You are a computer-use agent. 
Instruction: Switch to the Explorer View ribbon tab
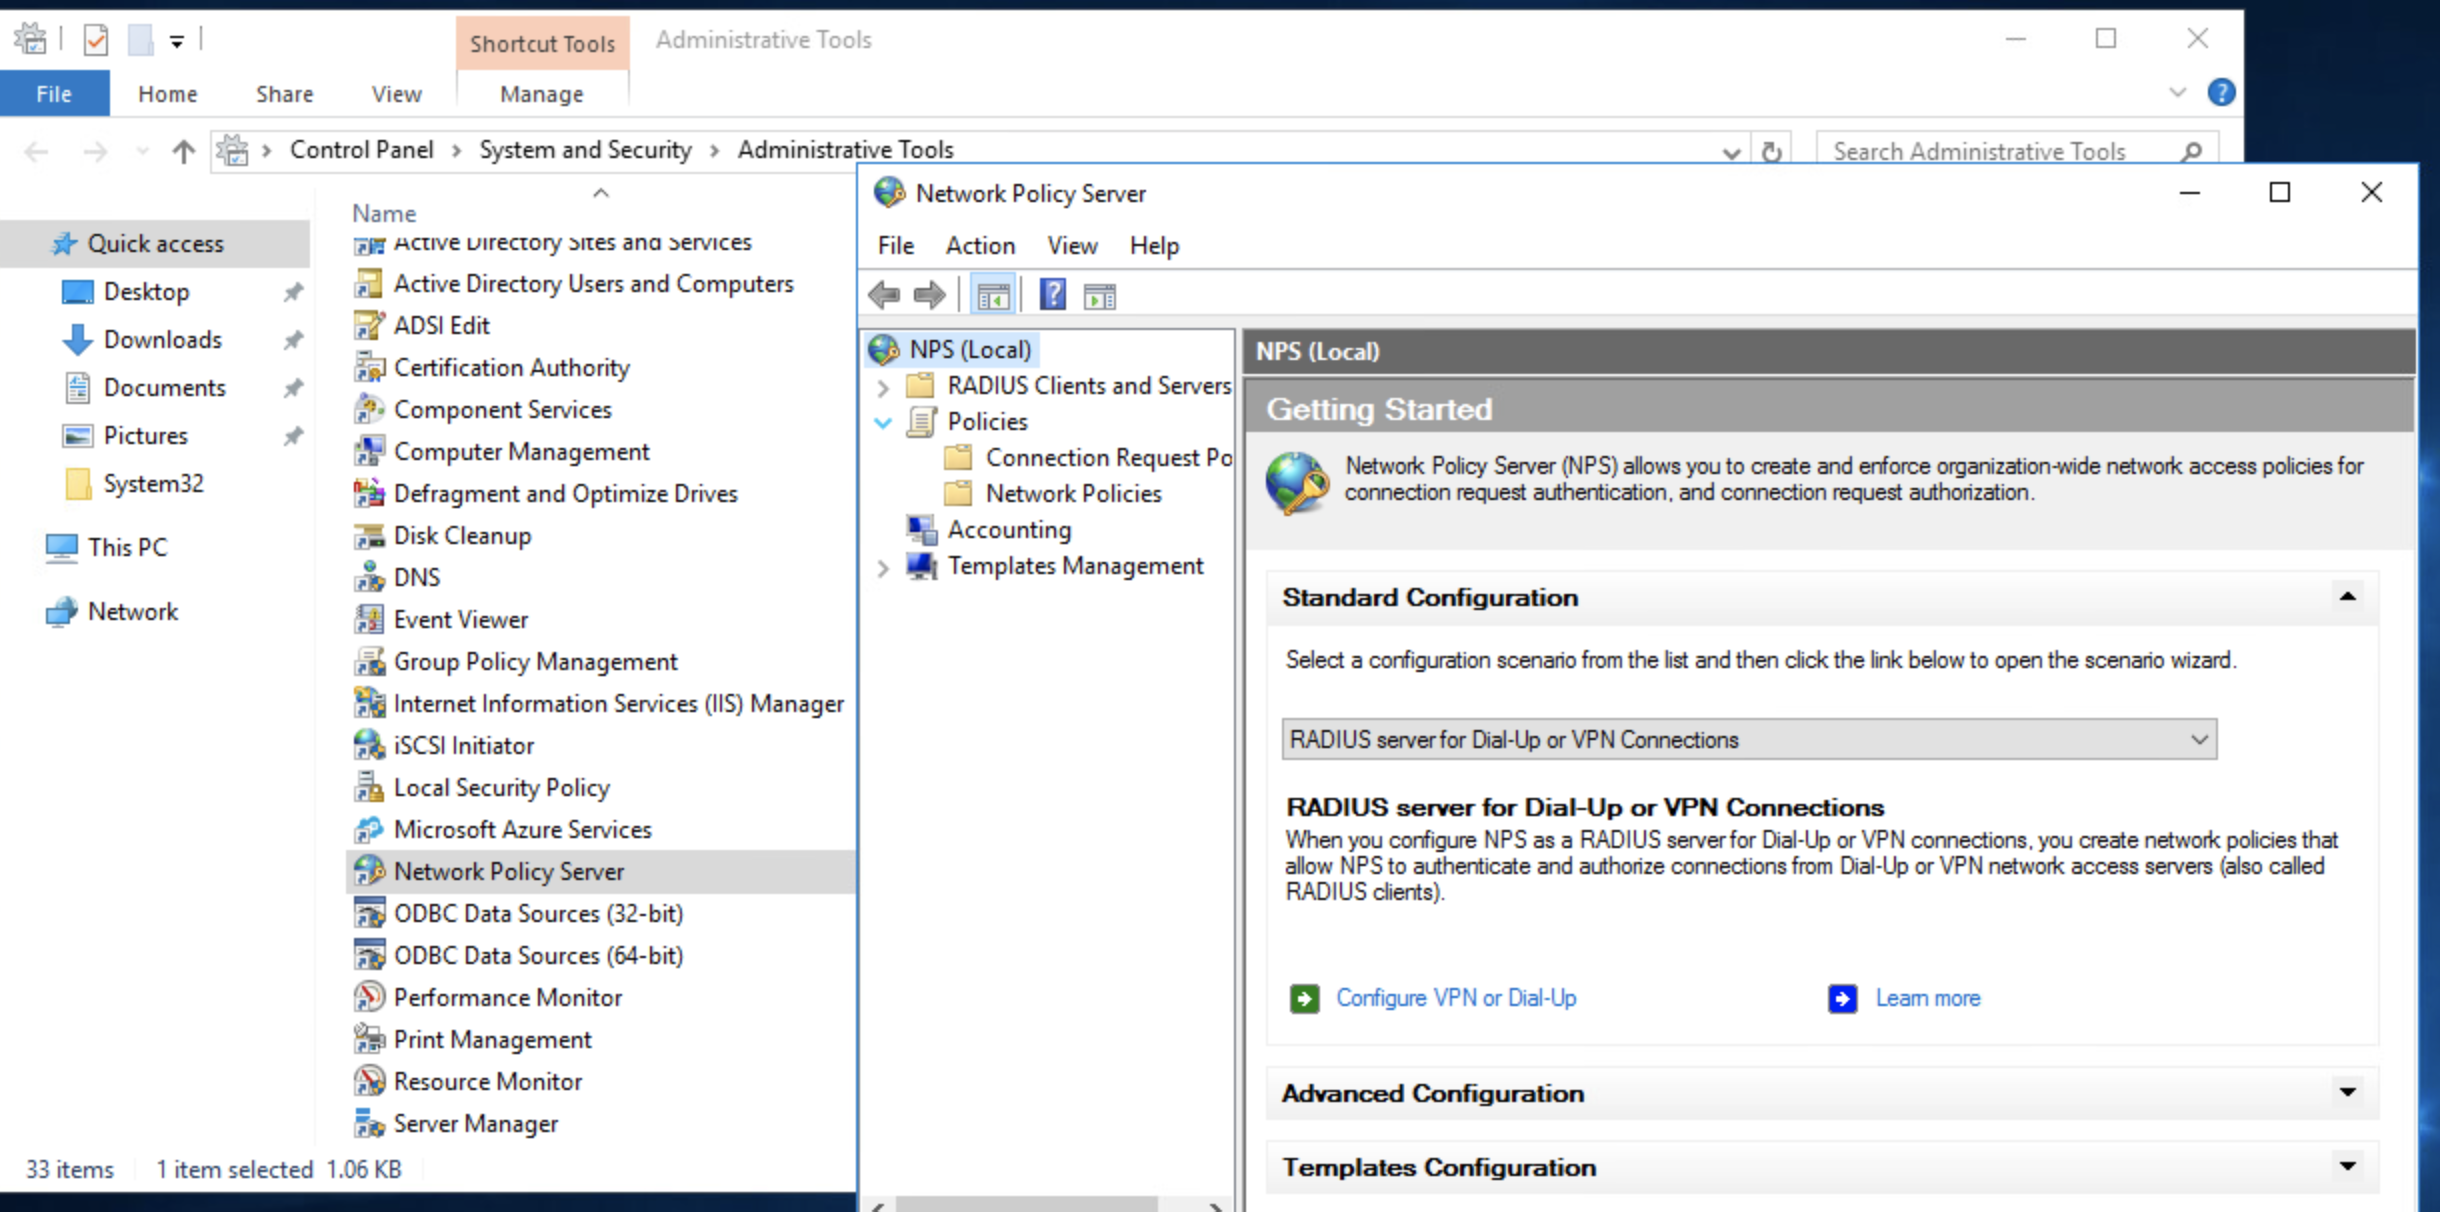(396, 93)
